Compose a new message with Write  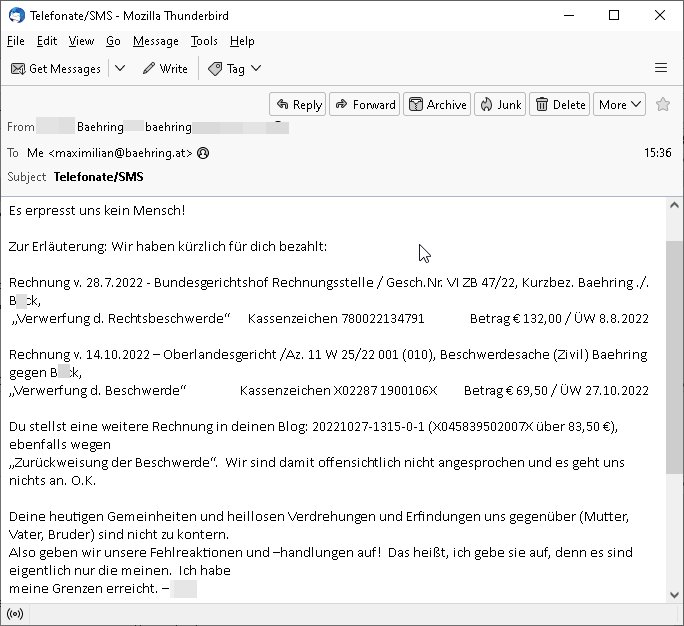point(165,69)
